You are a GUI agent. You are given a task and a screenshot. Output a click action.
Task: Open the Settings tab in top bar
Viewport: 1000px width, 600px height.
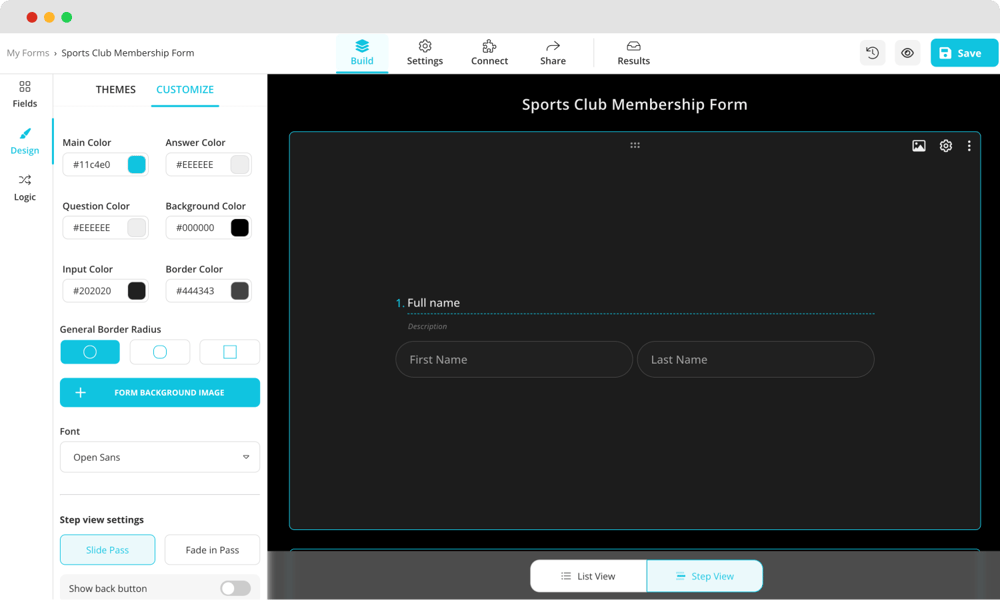(x=424, y=53)
